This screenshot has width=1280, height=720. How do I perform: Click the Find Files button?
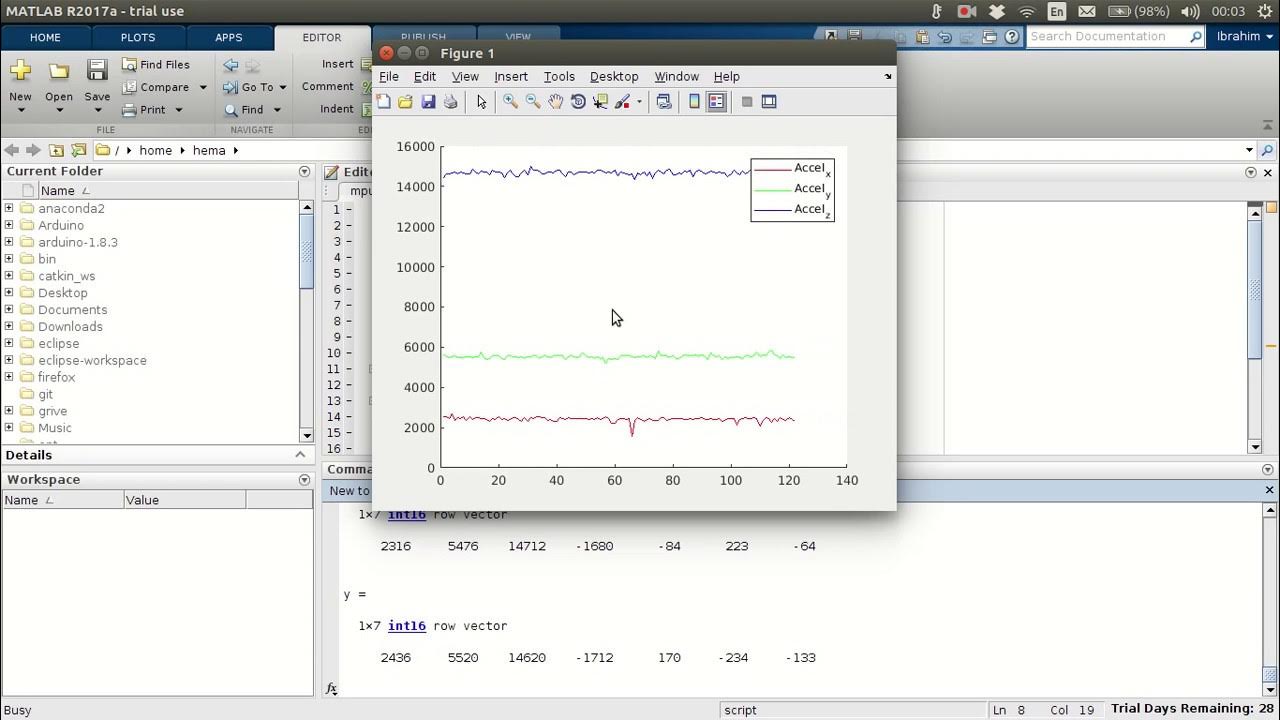(x=156, y=64)
